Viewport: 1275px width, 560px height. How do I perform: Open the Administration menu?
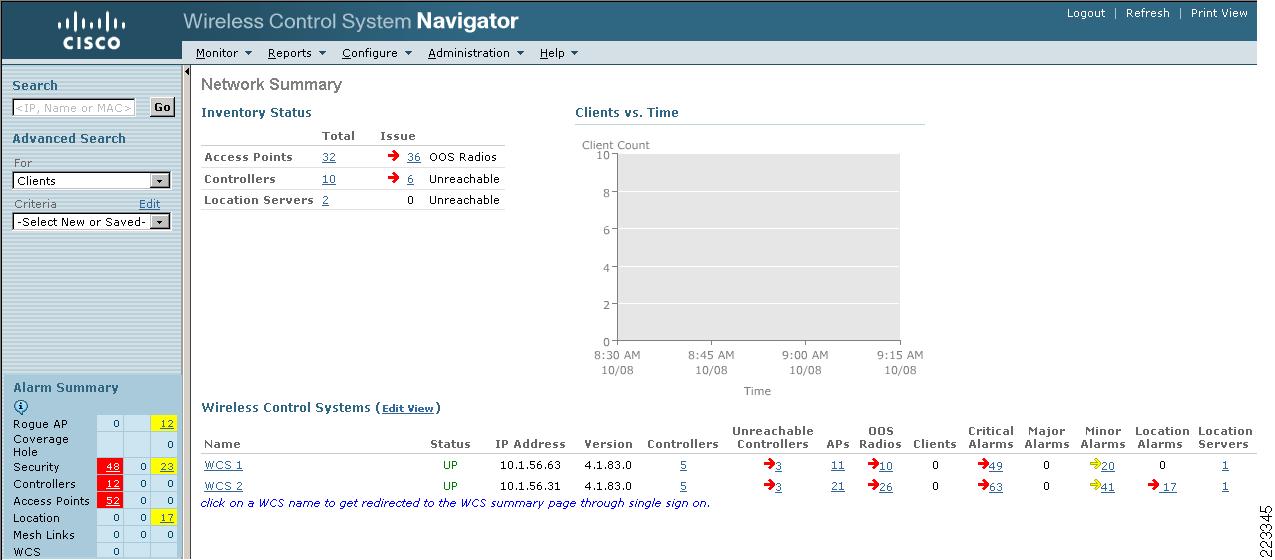[476, 53]
